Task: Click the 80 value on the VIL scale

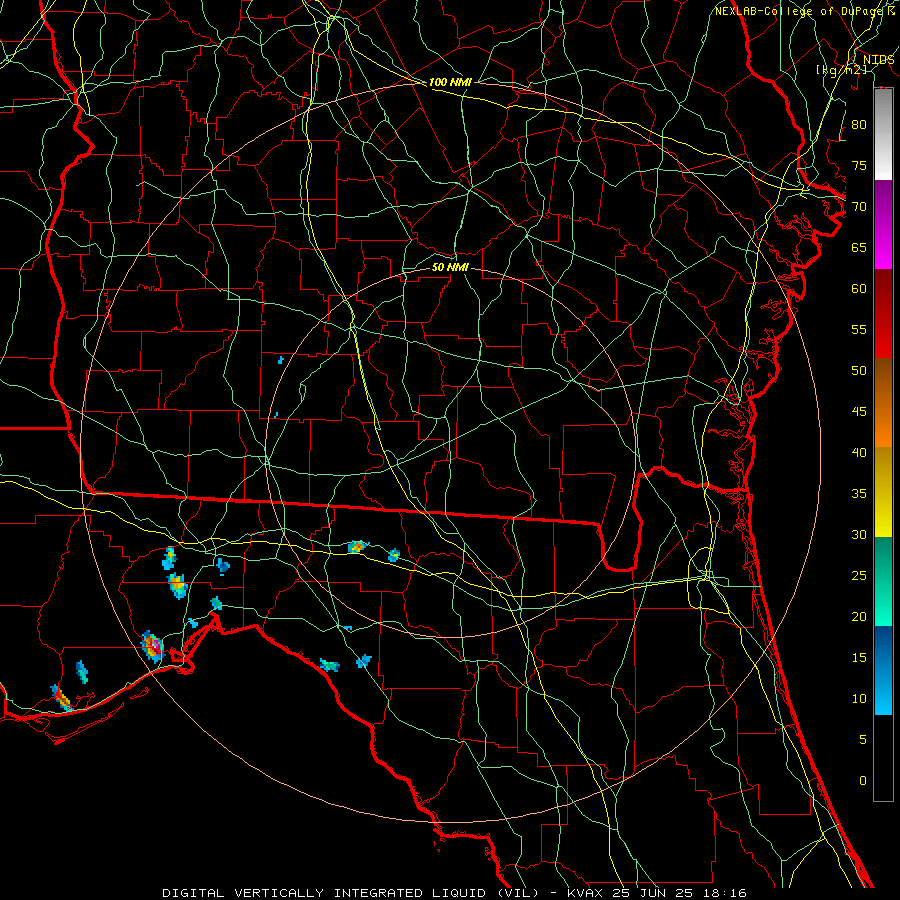Action: [x=859, y=125]
